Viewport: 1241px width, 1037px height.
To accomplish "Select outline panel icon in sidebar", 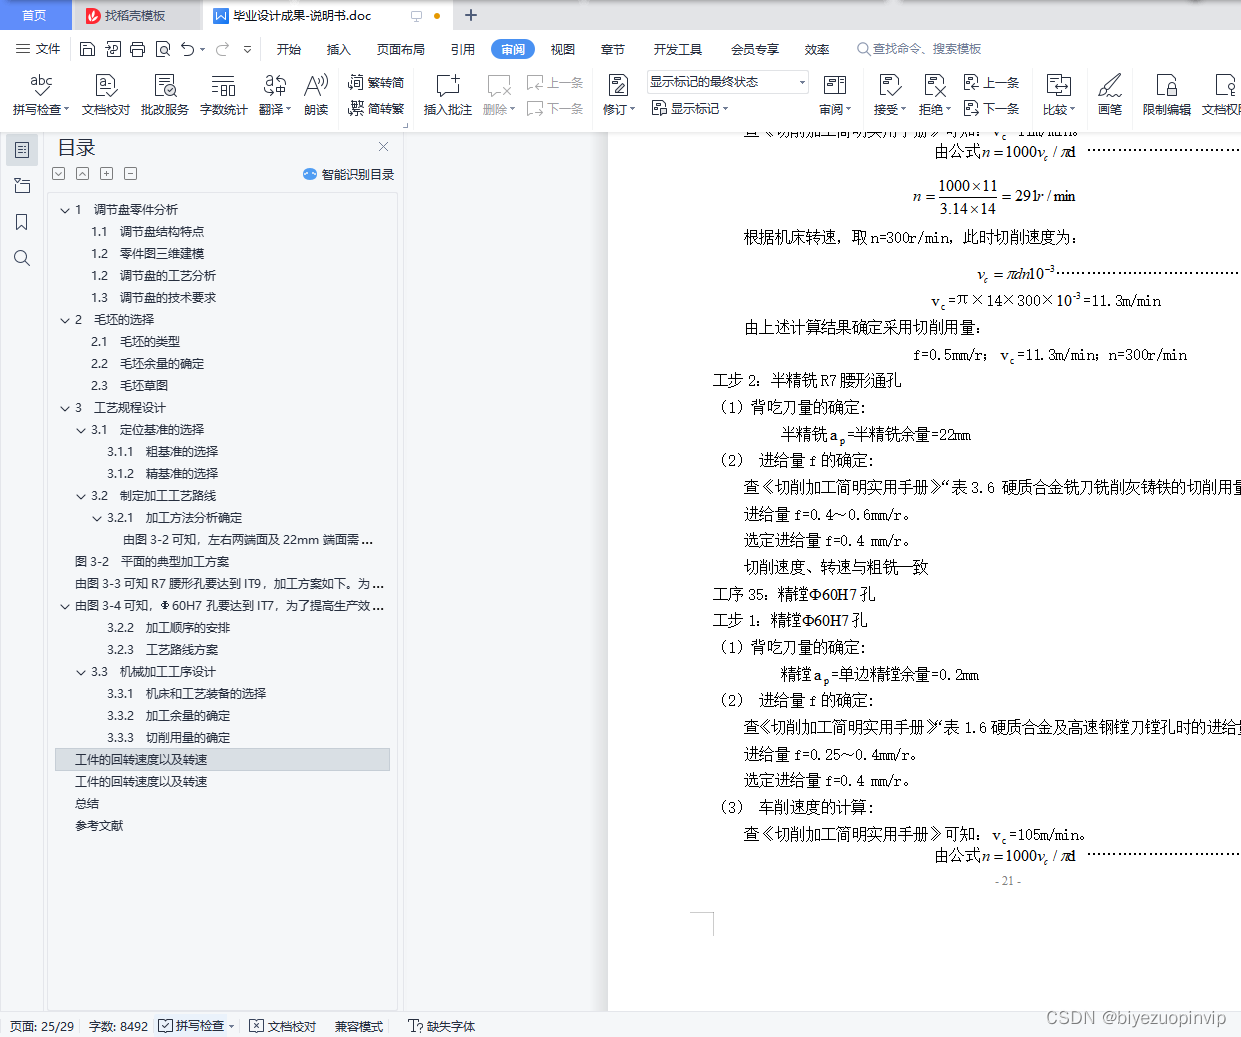I will pyautogui.click(x=21, y=150).
